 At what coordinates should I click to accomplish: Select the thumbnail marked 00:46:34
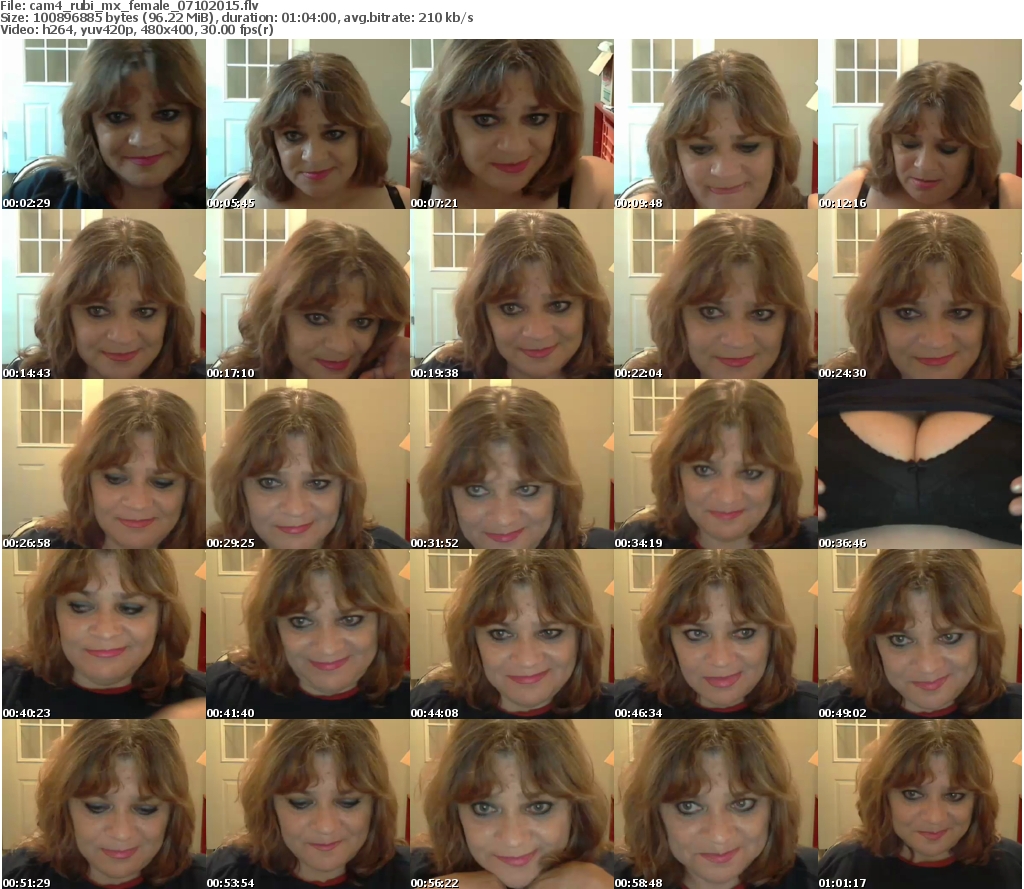[x=716, y=634]
